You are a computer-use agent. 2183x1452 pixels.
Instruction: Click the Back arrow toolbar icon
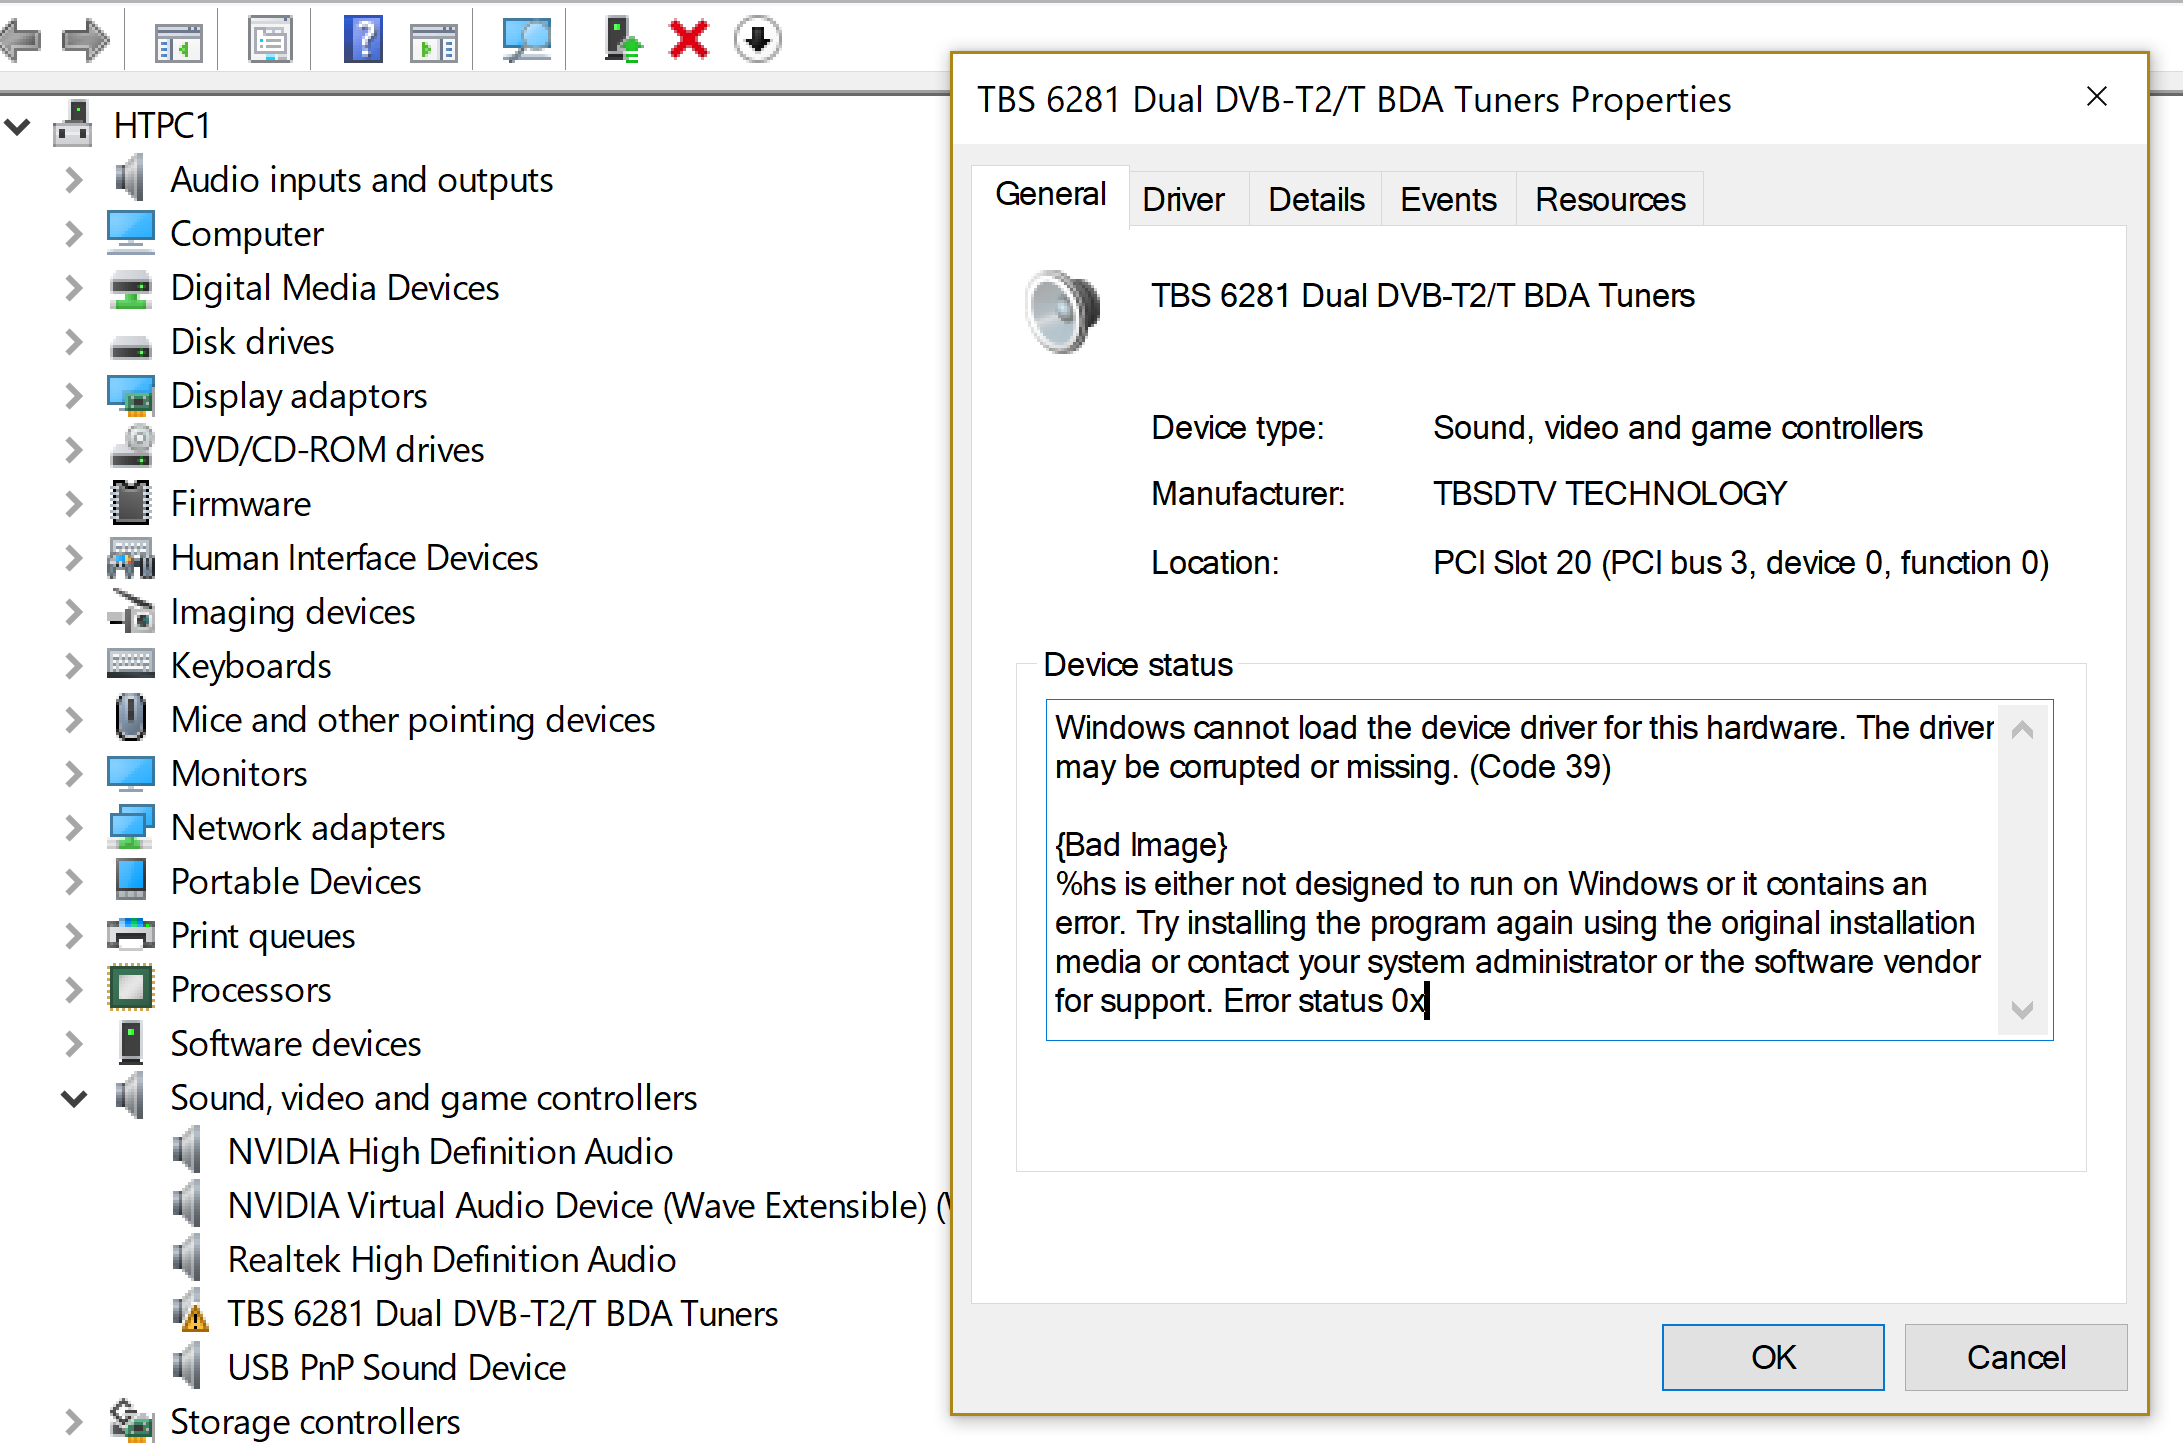pos(21,40)
